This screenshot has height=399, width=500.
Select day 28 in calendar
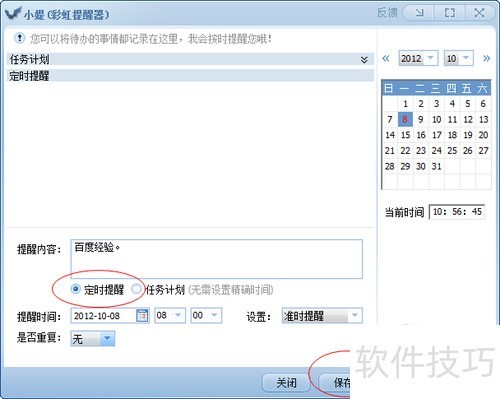tap(390, 166)
